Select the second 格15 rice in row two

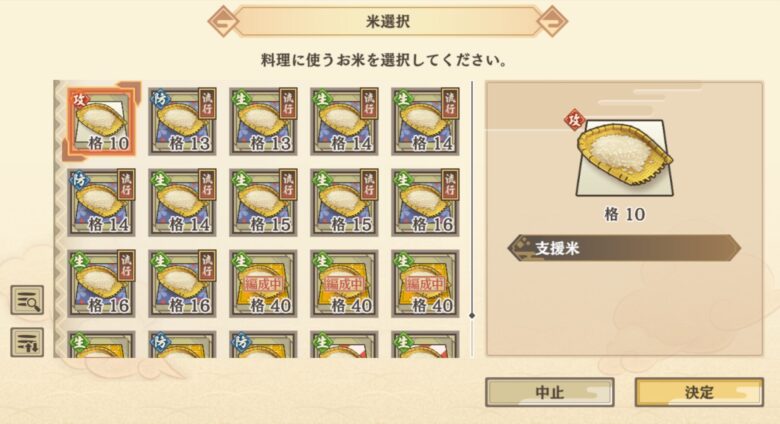344,202
